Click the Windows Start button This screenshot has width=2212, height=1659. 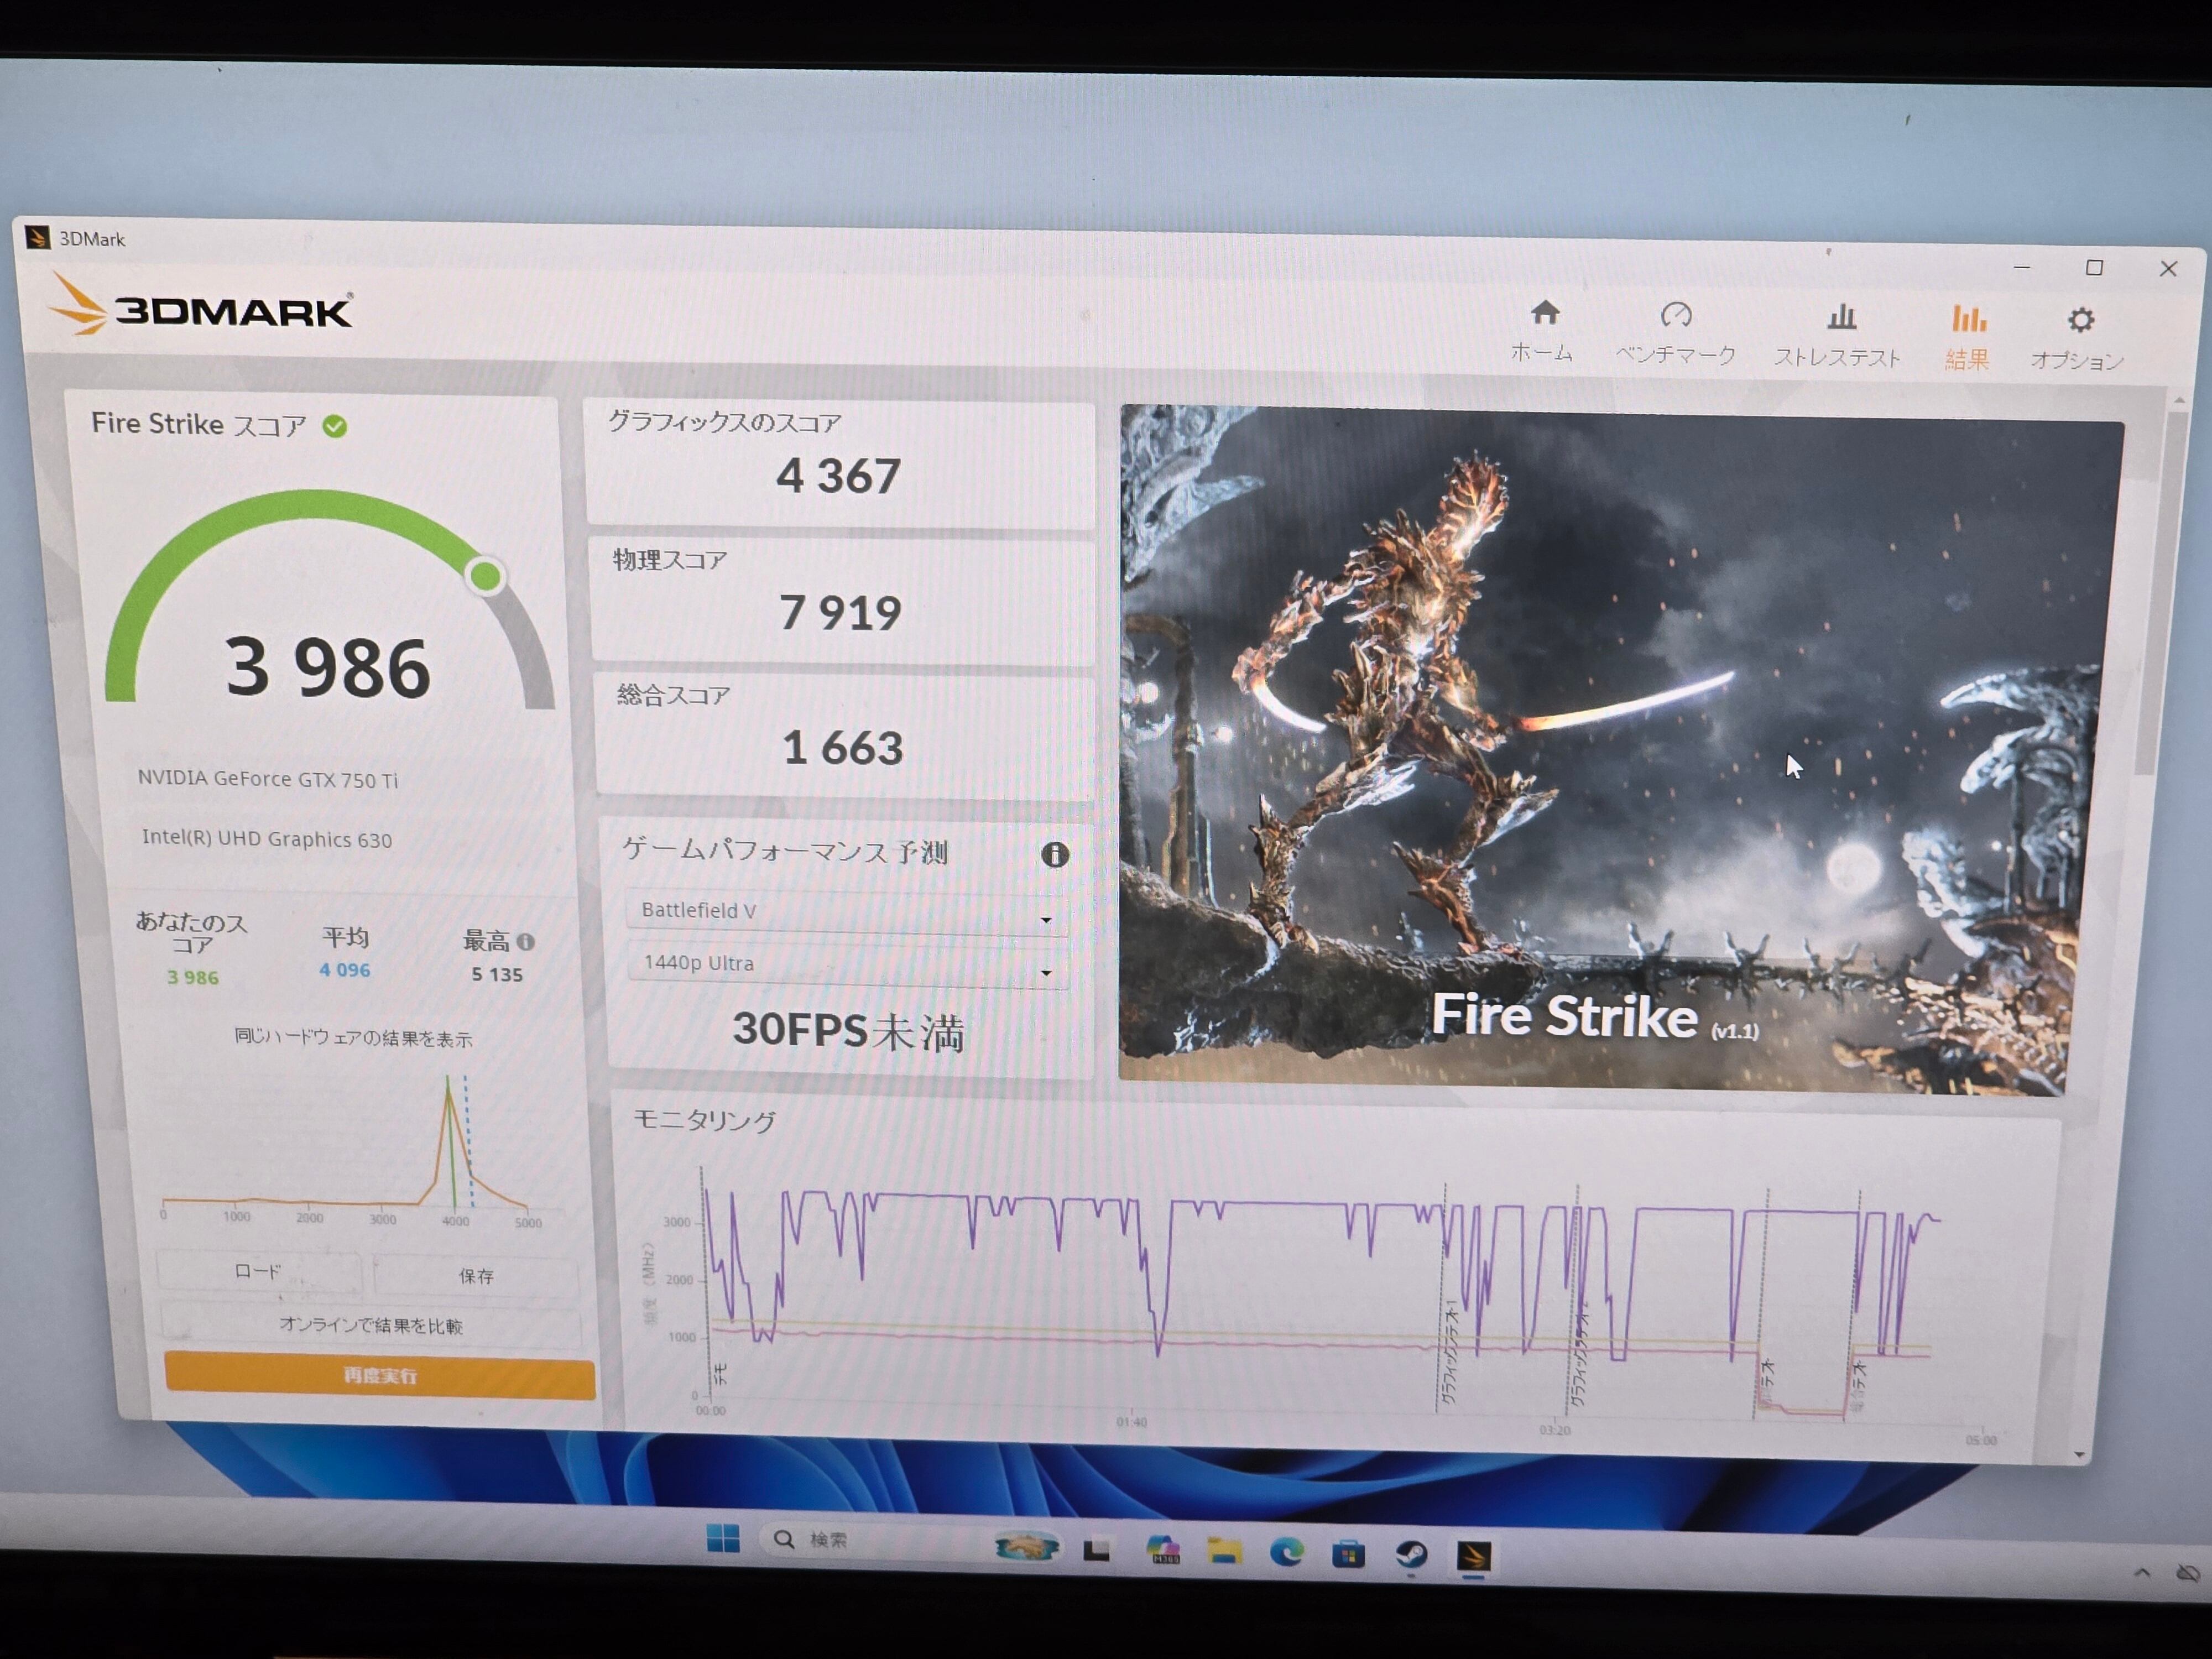(722, 1538)
